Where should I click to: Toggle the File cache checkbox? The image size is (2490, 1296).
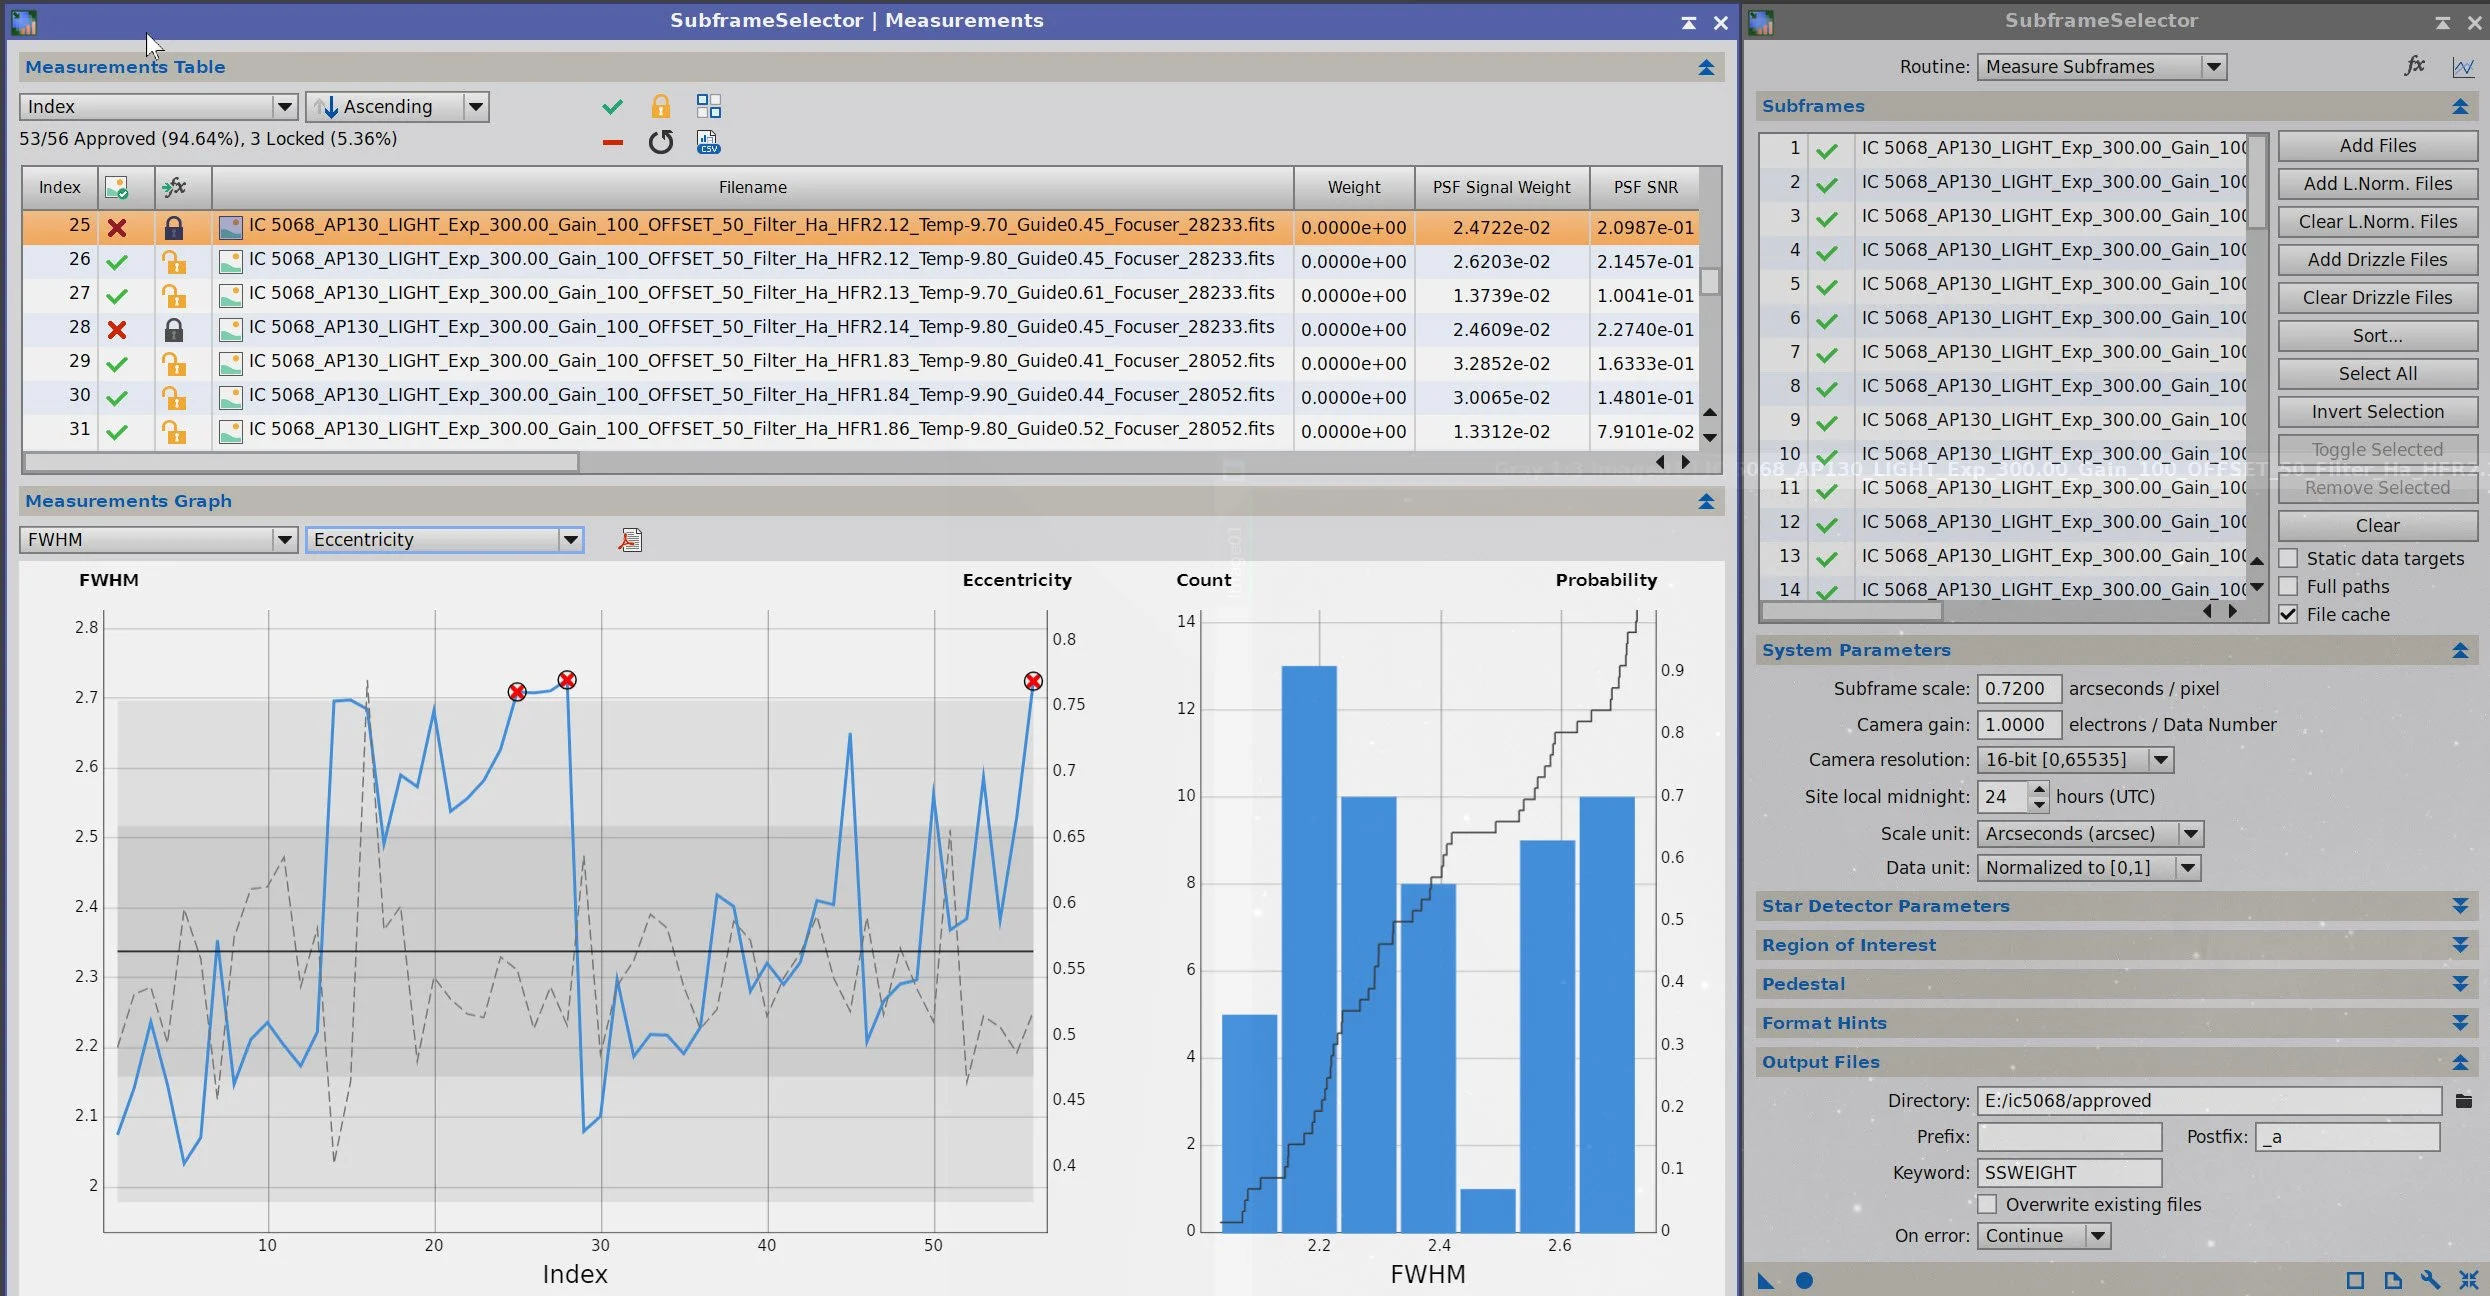click(x=2288, y=614)
